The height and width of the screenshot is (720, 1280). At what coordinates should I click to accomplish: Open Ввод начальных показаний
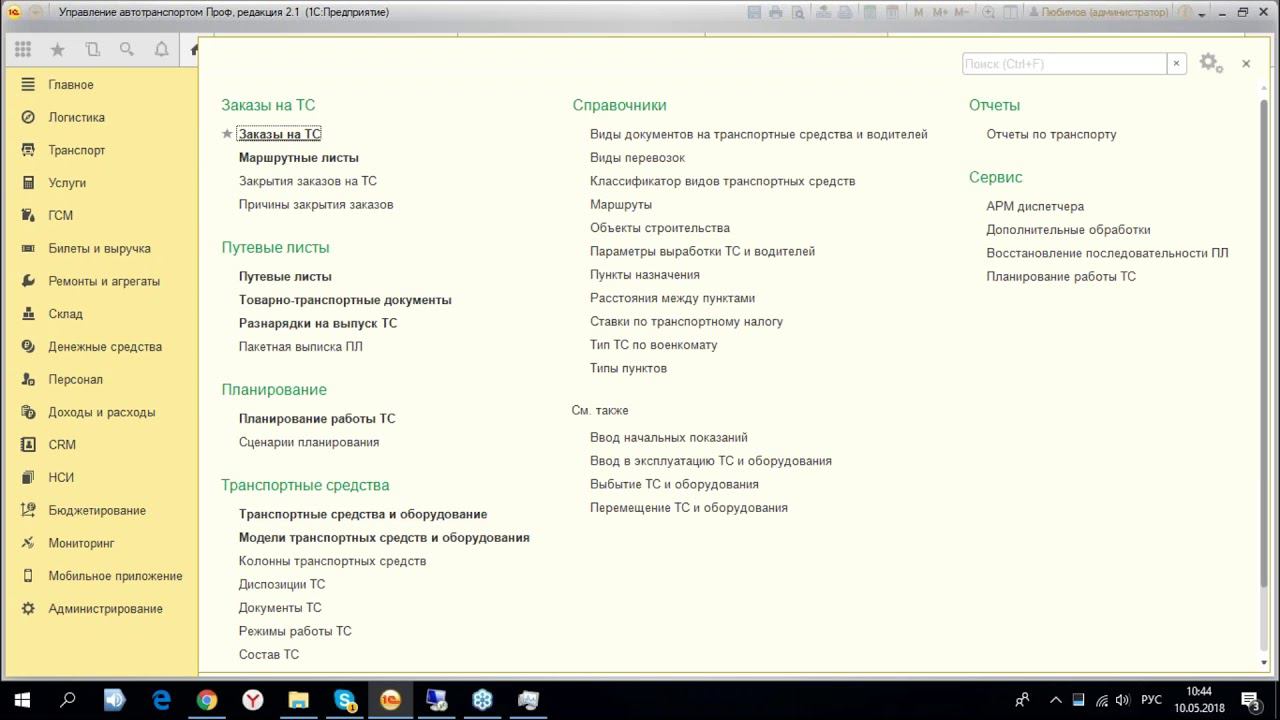(x=669, y=438)
